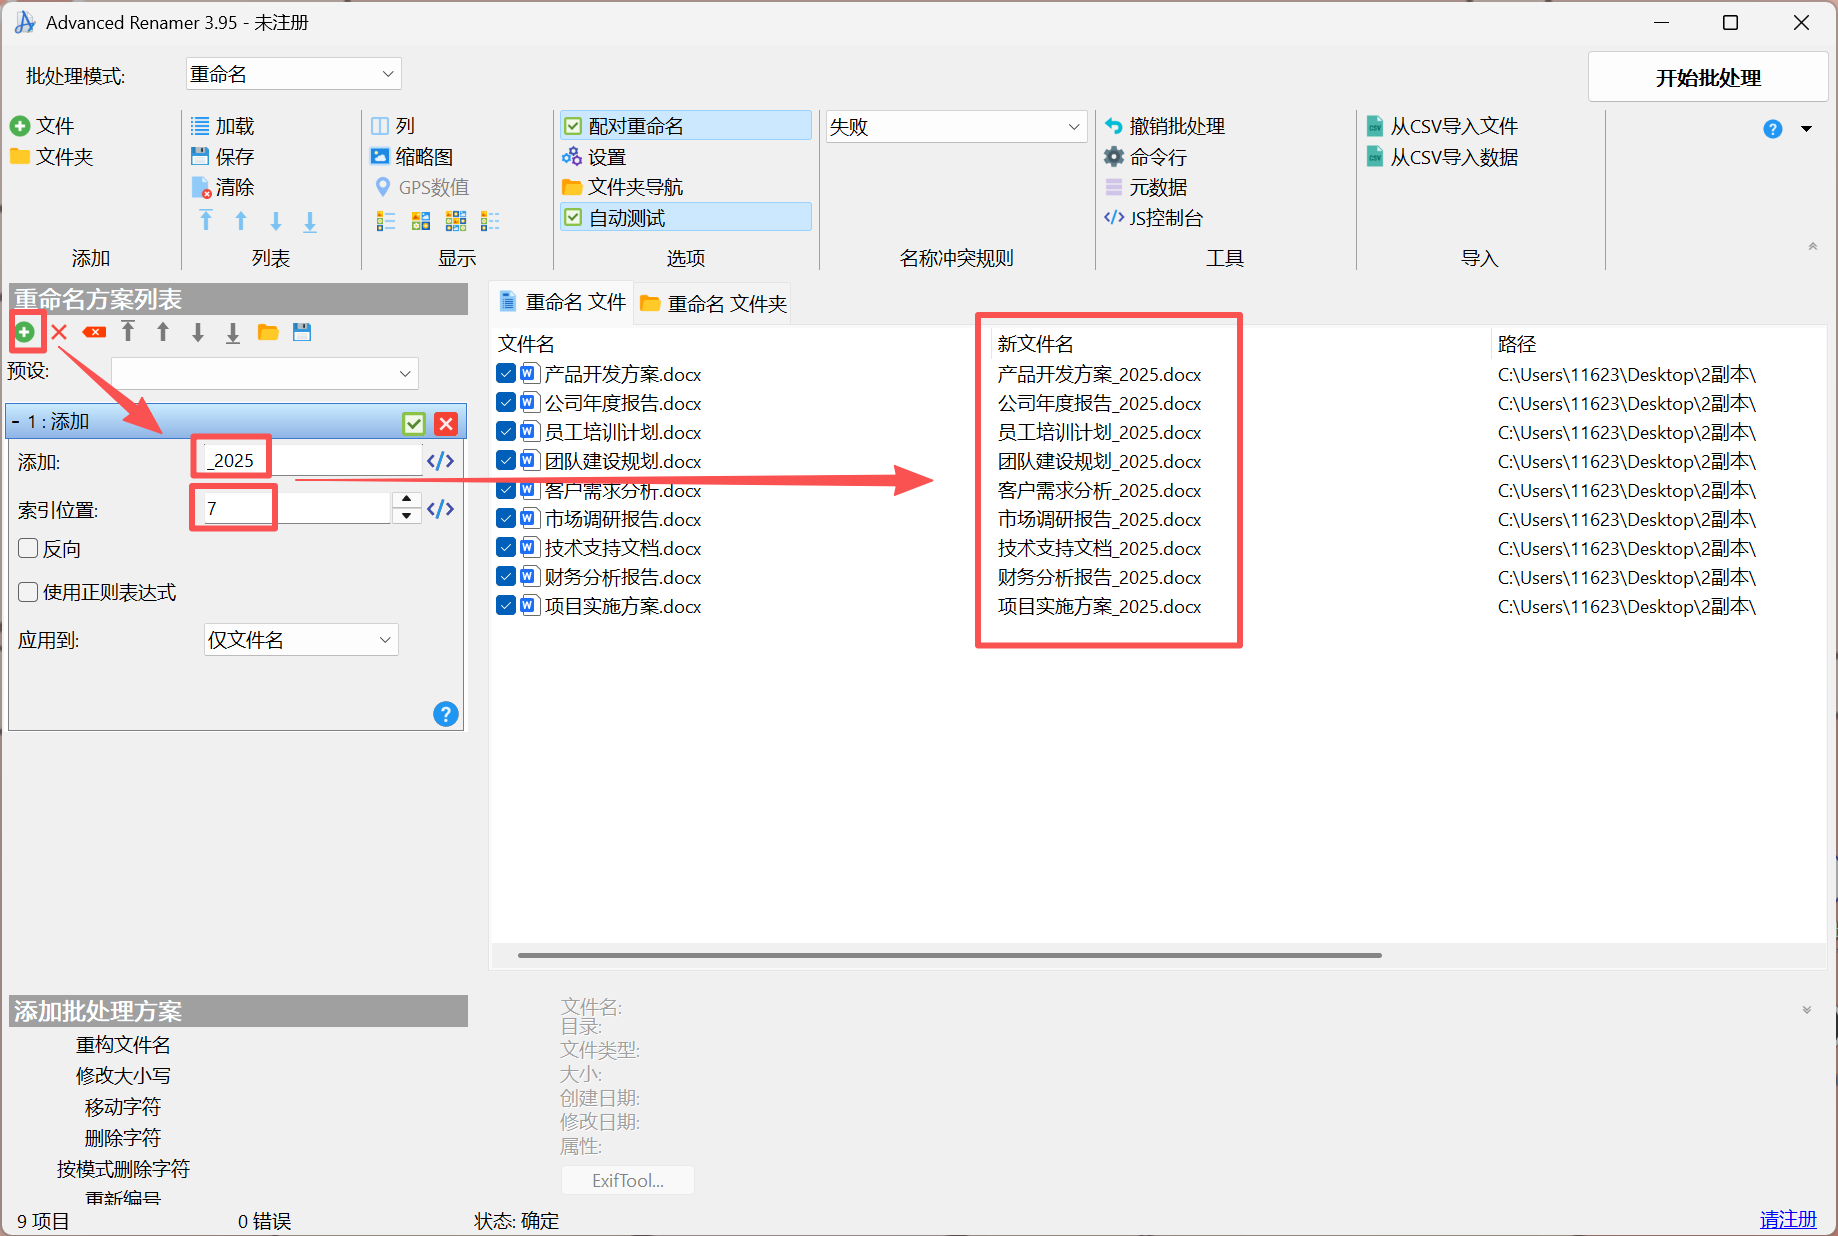Enable the 反向 checkbox
This screenshot has height=1236, width=1838.
pos(28,548)
